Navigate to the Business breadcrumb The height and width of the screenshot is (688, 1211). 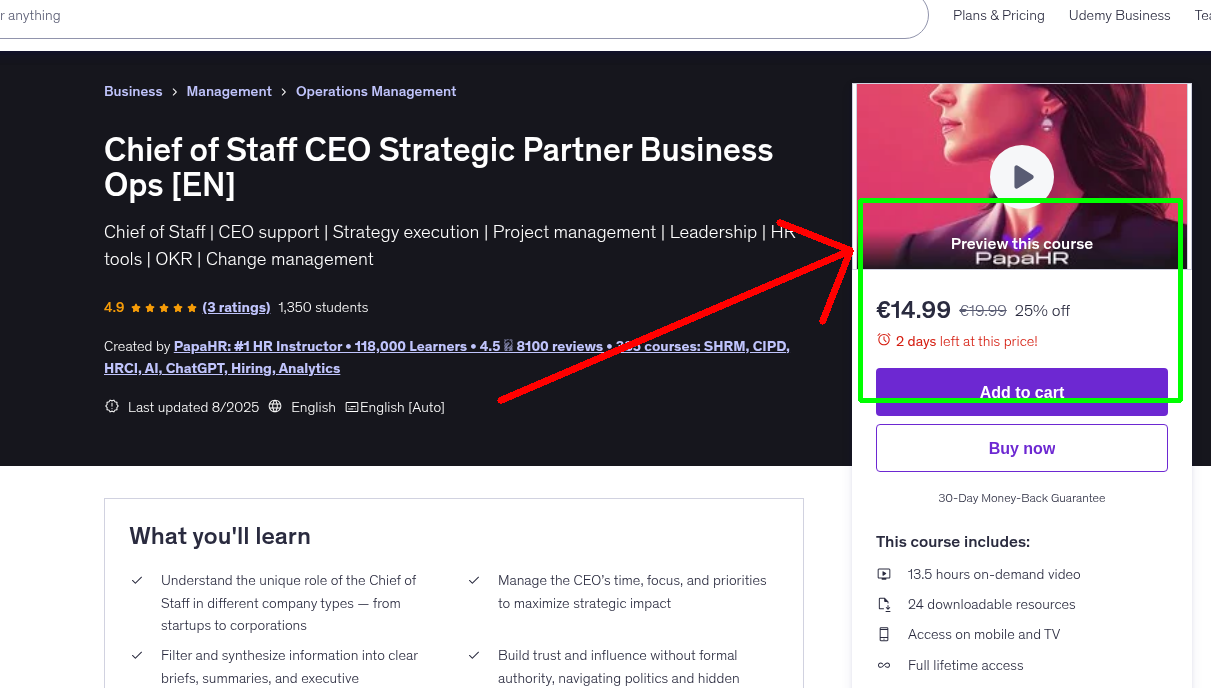(x=133, y=91)
